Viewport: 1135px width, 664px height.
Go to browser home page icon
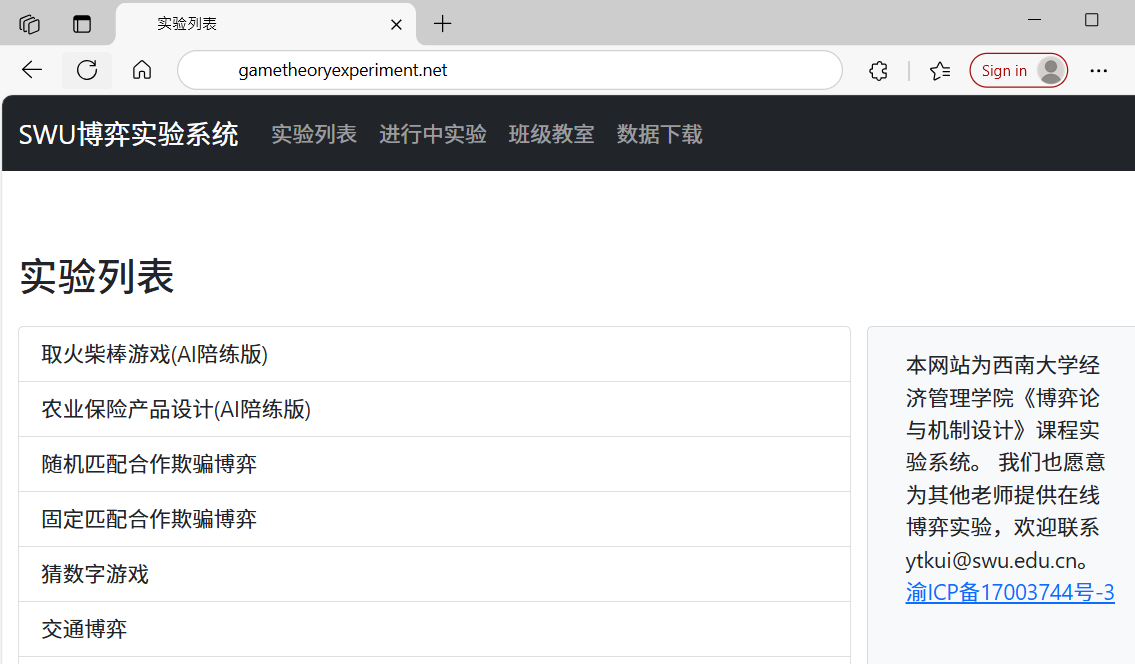[x=142, y=70]
